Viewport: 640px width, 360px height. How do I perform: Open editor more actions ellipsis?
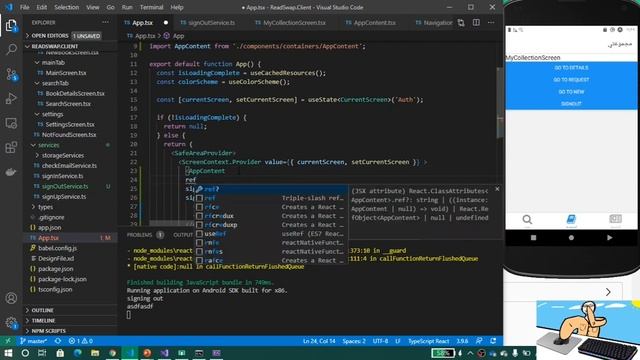[491, 23]
